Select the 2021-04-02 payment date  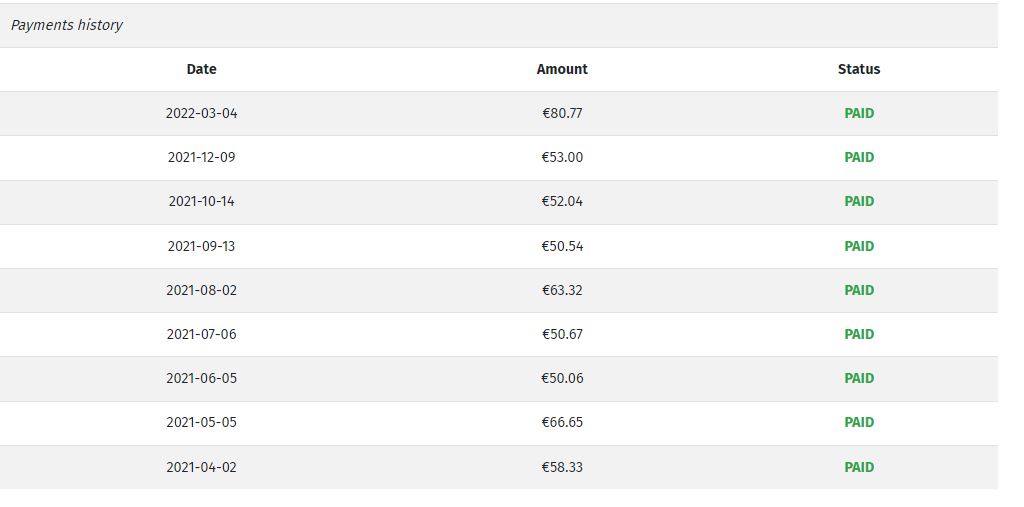point(201,467)
